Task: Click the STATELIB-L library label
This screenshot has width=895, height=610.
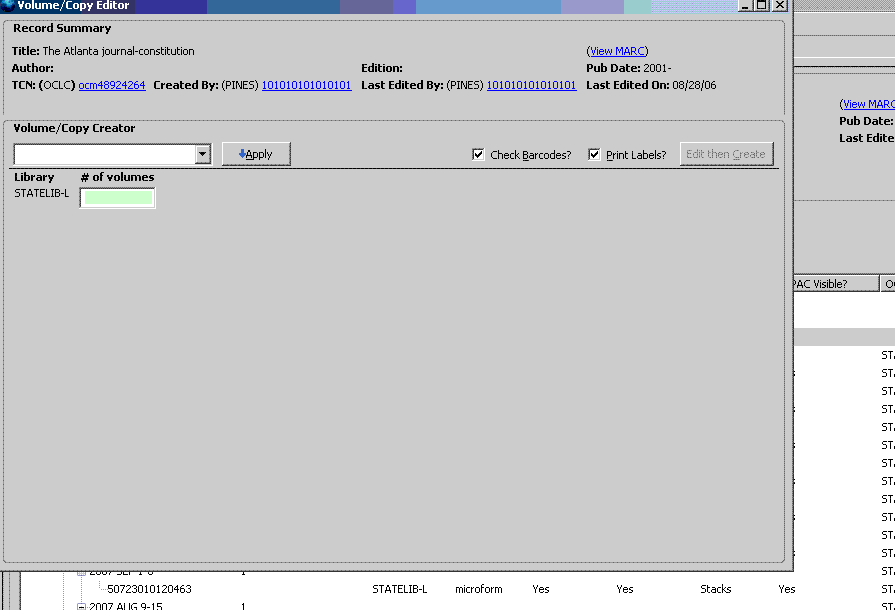Action: click(42, 193)
